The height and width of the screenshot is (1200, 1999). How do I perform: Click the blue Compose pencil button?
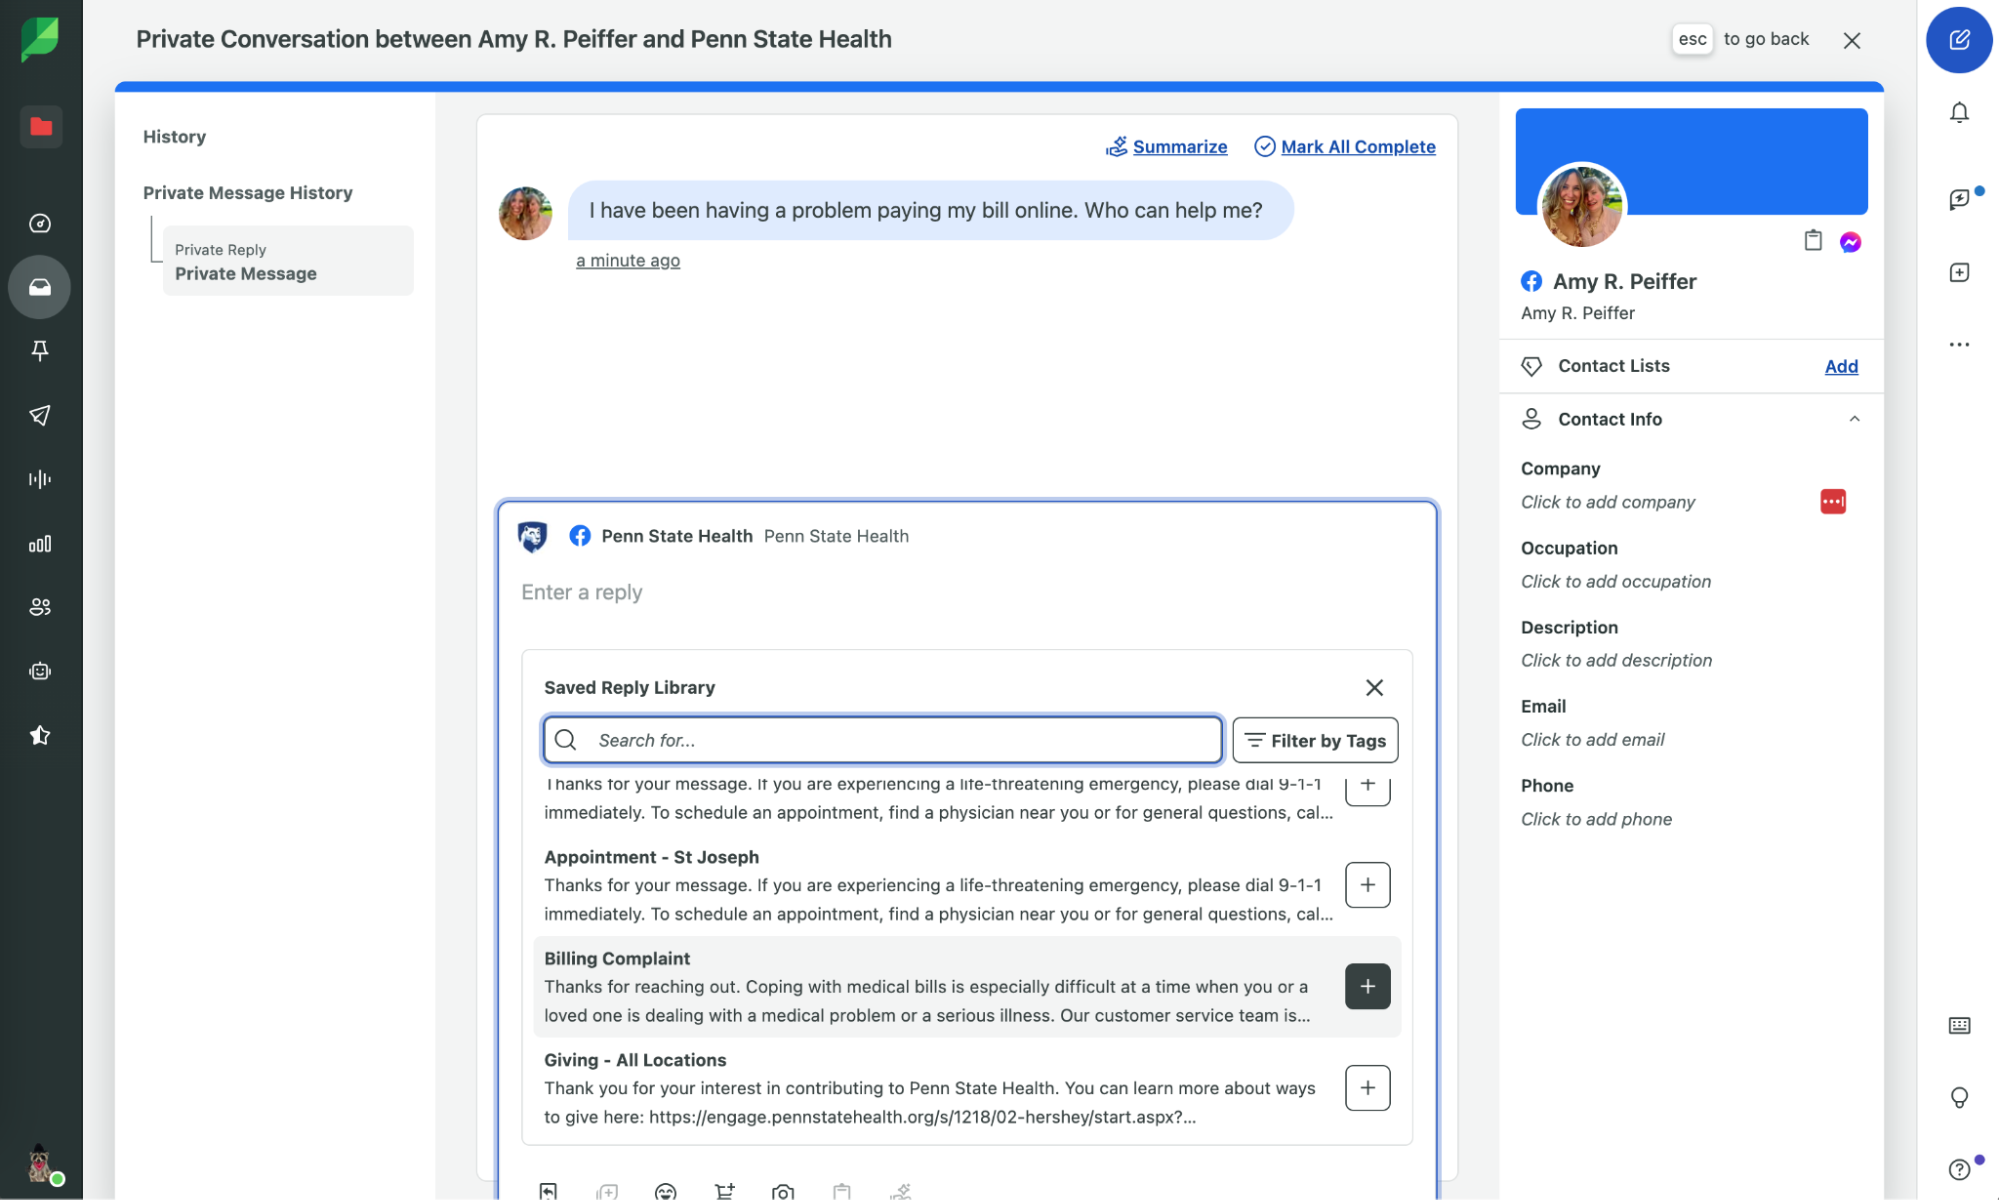point(1959,40)
